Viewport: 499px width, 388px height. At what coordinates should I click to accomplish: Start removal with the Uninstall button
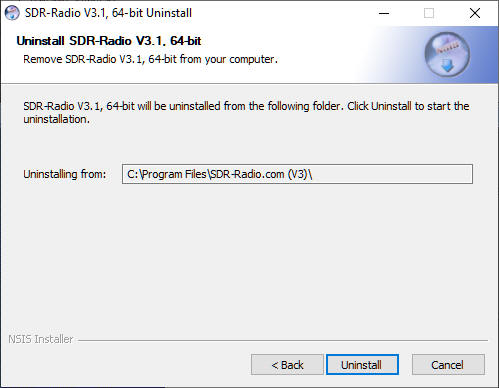[362, 364]
